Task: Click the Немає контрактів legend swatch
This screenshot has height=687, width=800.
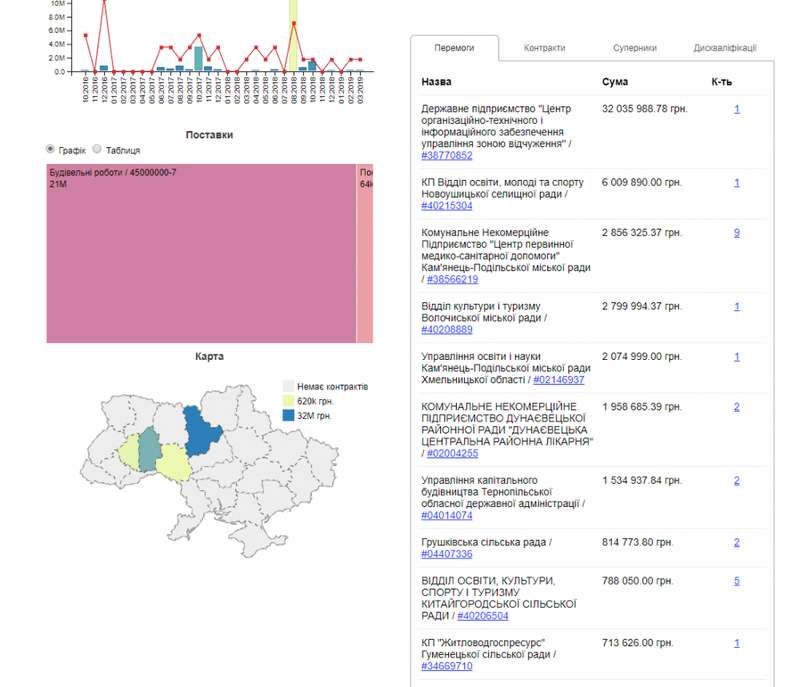Action: point(289,386)
